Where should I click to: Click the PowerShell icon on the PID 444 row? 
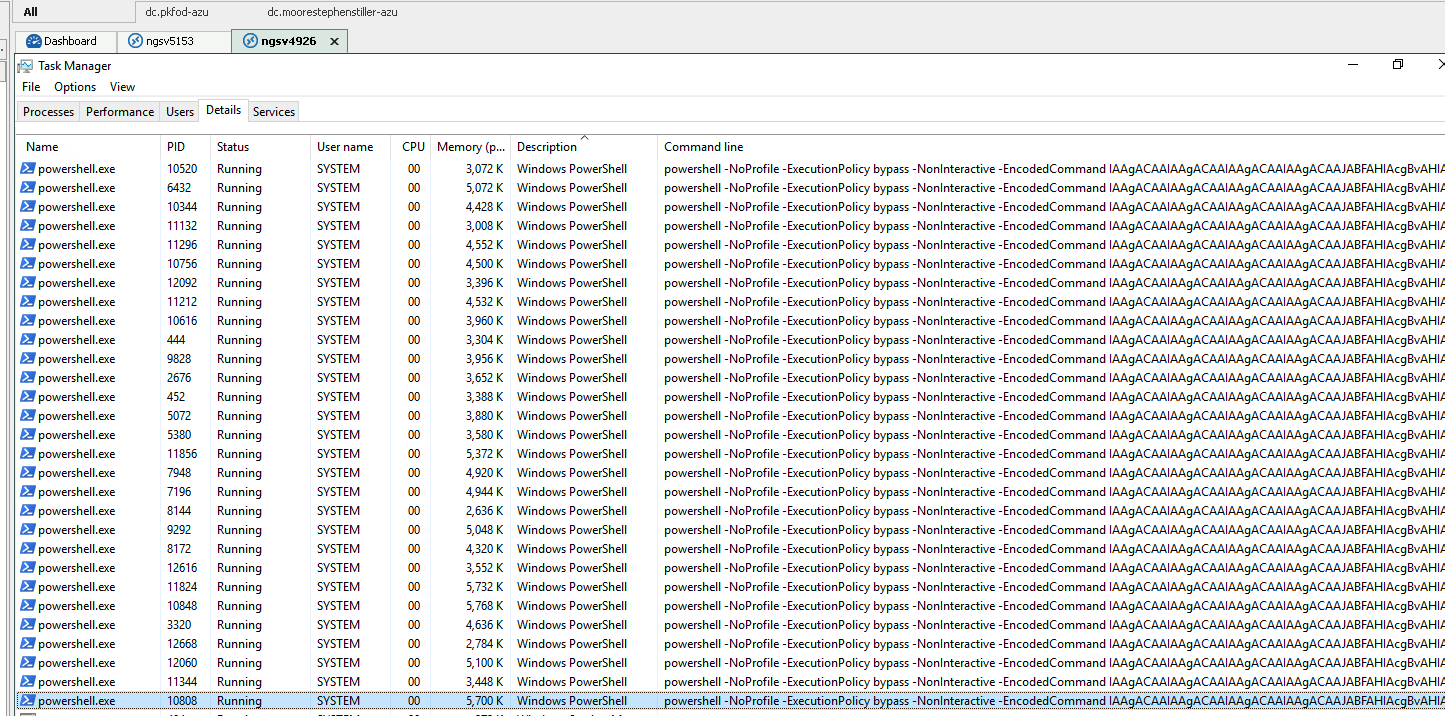pos(28,339)
